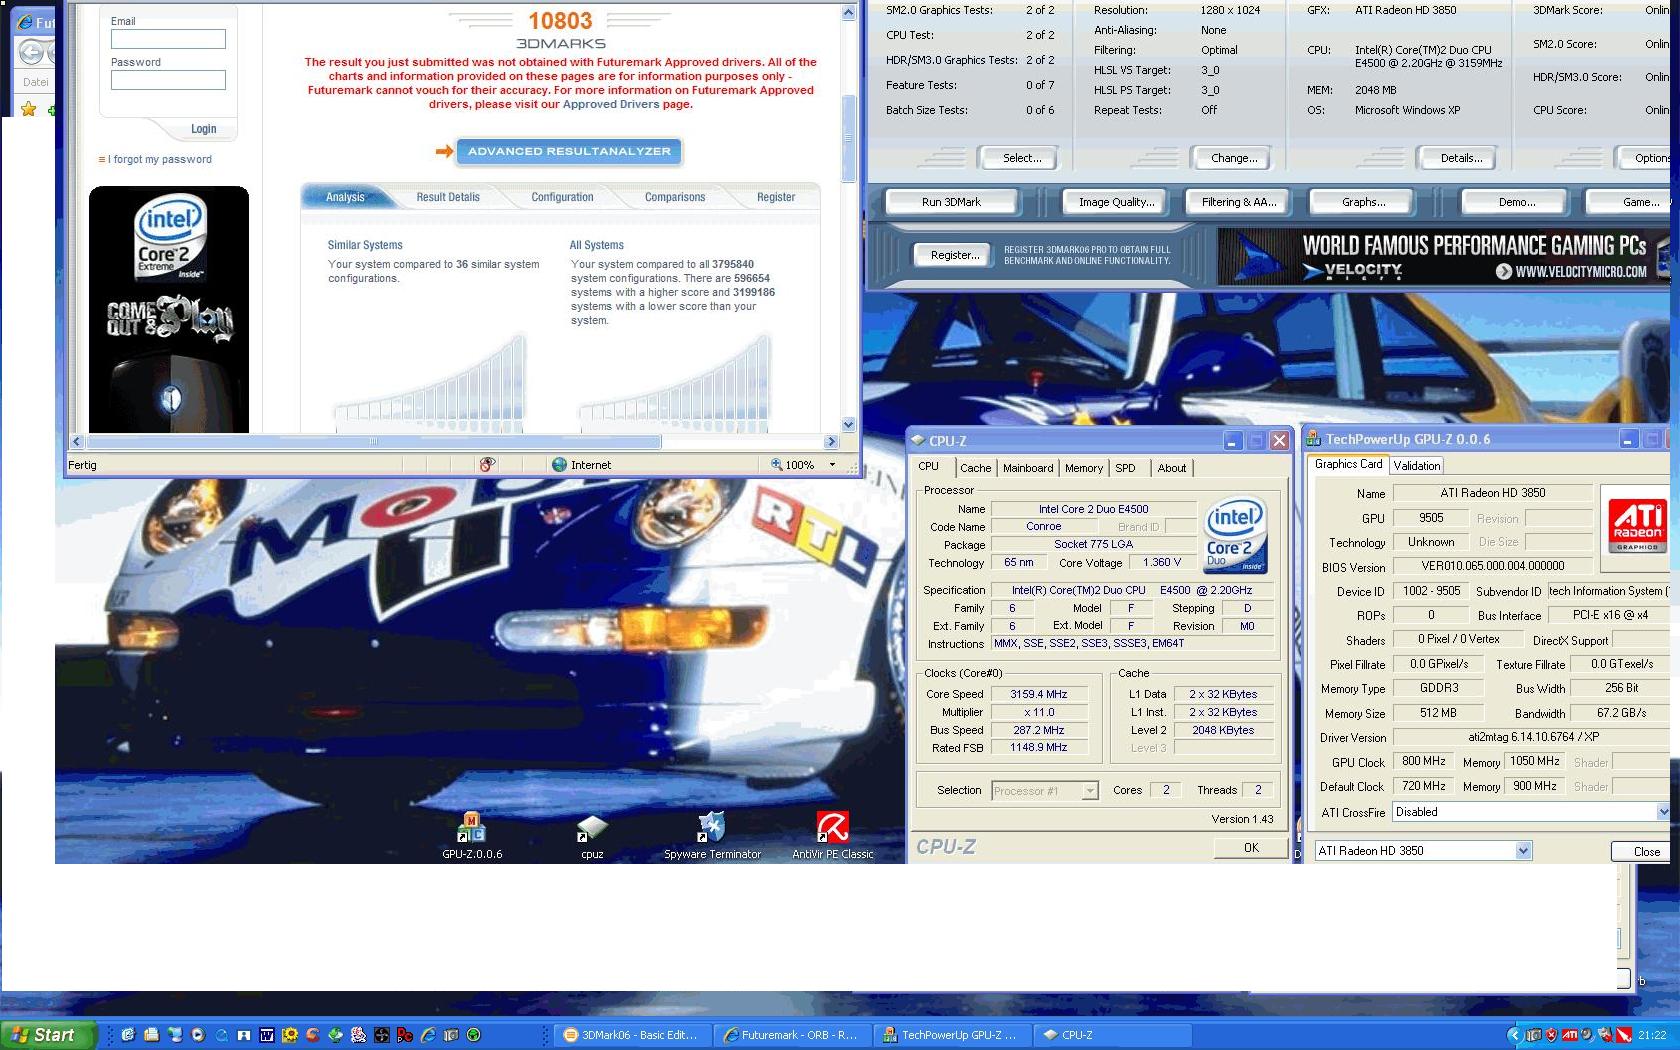Click red shield icon in system tray
Screen dimensions: 1680x1050
point(1551,1035)
